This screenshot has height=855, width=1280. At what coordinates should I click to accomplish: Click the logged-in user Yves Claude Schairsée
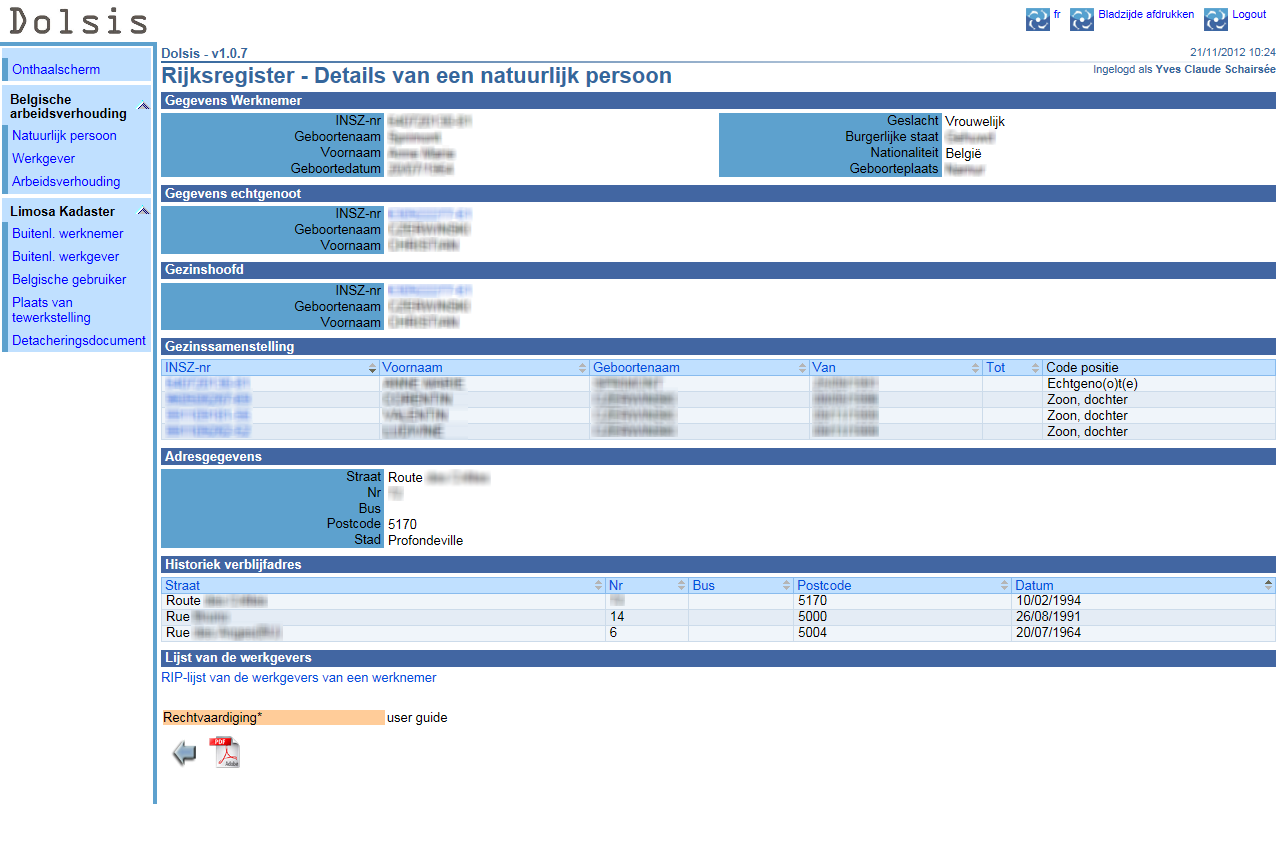(x=1215, y=70)
